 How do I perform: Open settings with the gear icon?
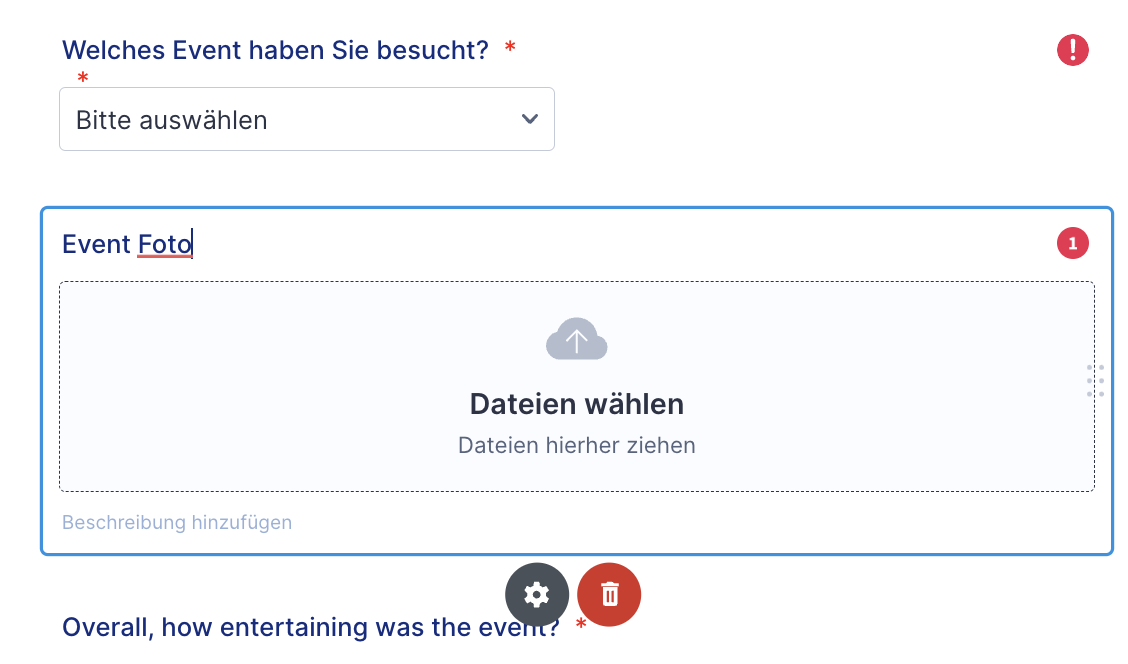pyautogui.click(x=537, y=595)
